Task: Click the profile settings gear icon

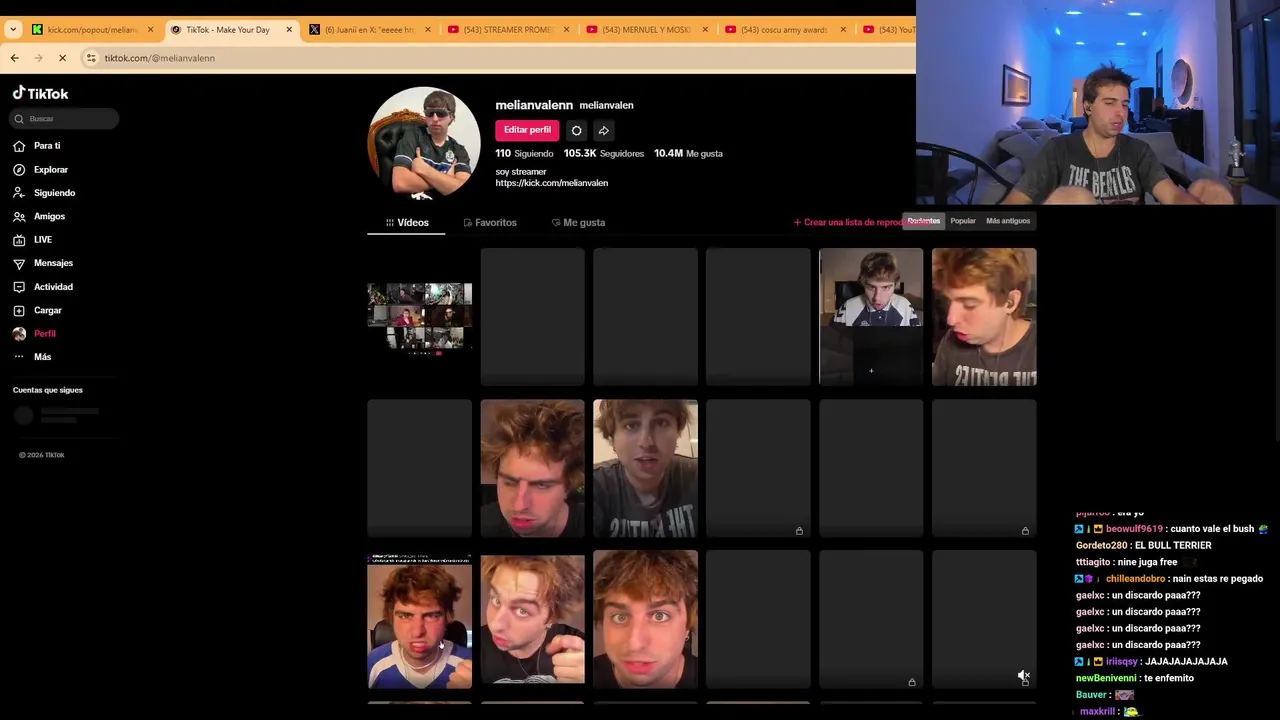Action: point(576,130)
